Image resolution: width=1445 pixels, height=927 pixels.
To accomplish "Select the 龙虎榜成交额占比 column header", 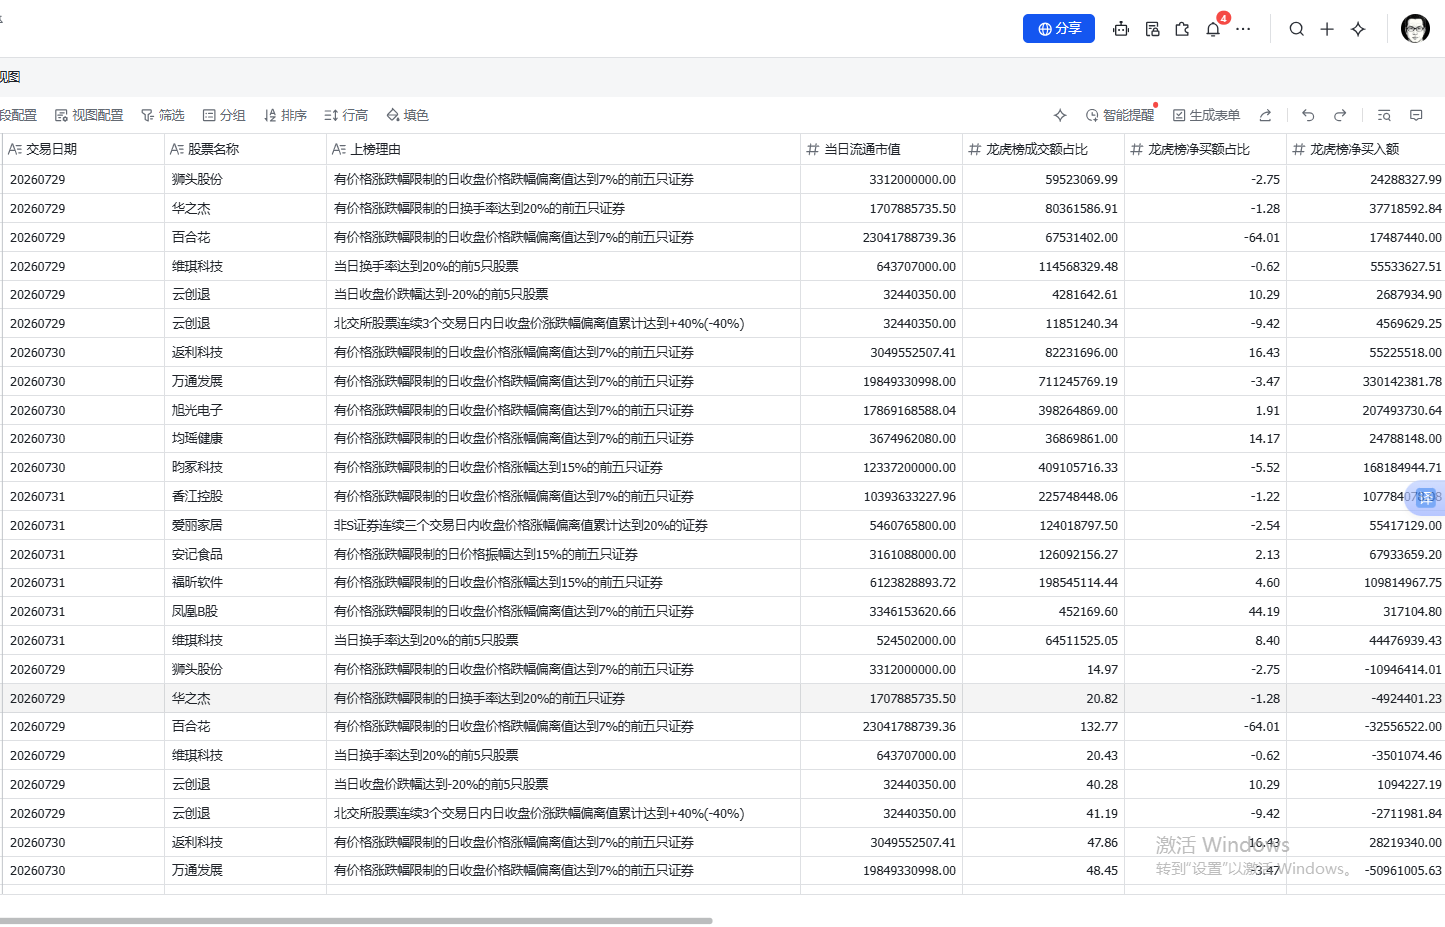I will pyautogui.click(x=1043, y=149).
